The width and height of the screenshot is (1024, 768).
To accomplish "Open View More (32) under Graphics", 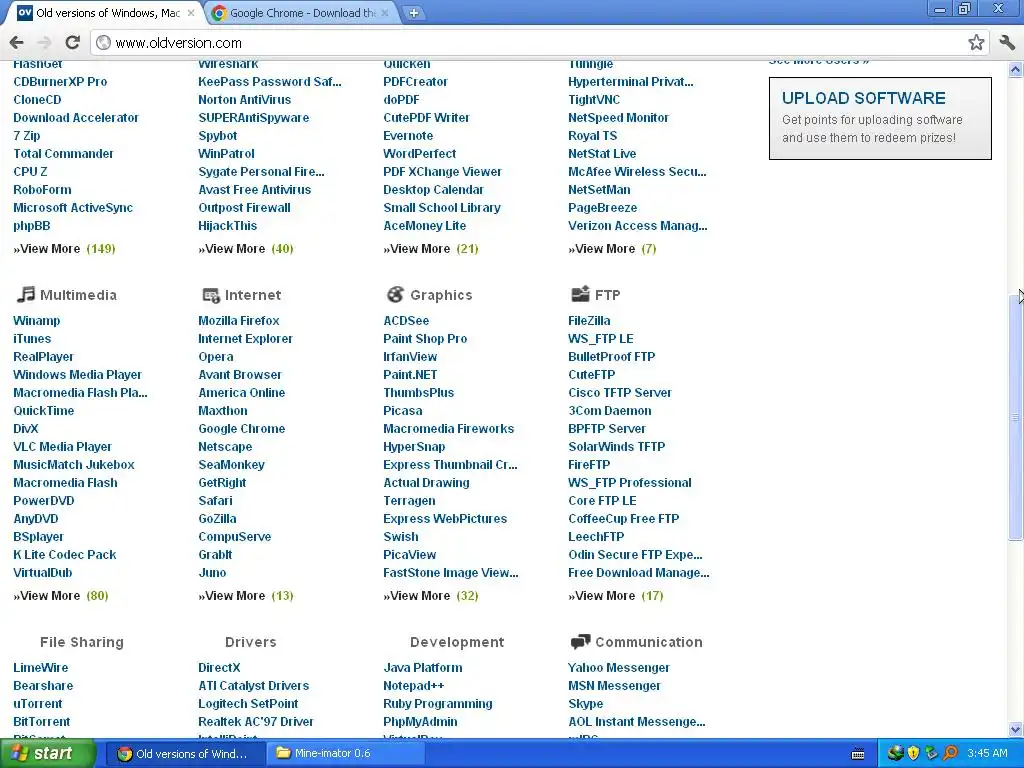I will tap(431, 596).
